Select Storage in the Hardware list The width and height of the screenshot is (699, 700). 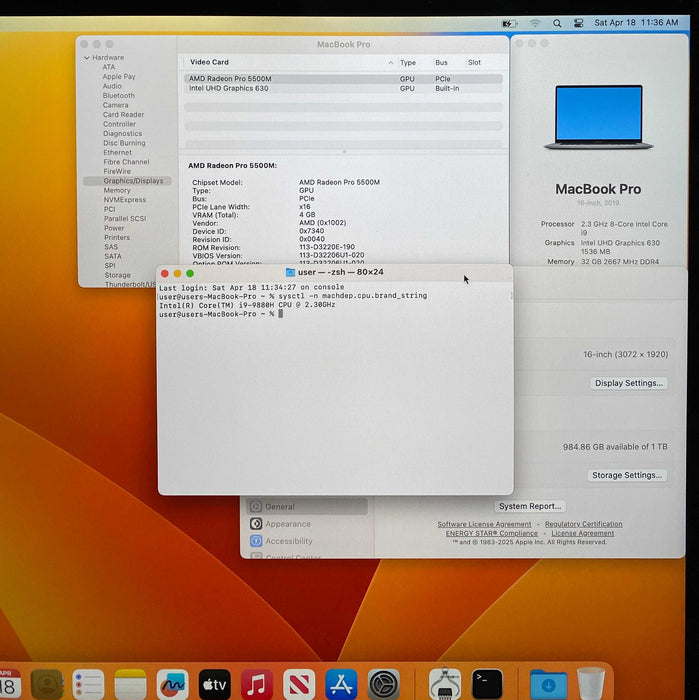(x=117, y=275)
